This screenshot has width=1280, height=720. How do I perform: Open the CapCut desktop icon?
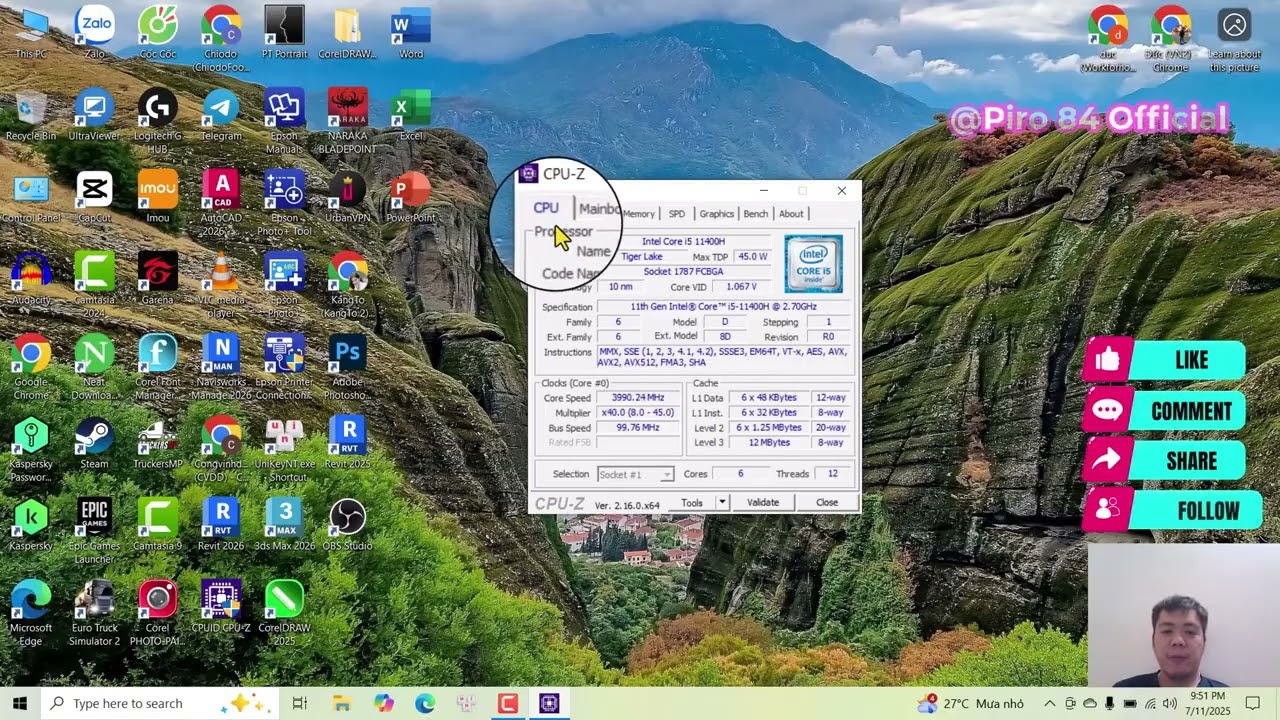94,197
